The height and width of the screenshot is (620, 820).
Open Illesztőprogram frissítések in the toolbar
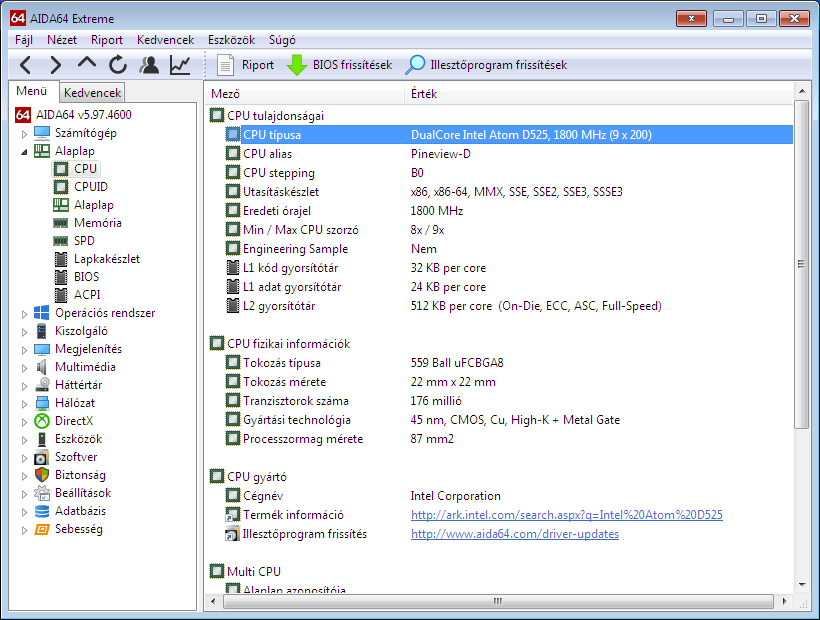(486, 65)
